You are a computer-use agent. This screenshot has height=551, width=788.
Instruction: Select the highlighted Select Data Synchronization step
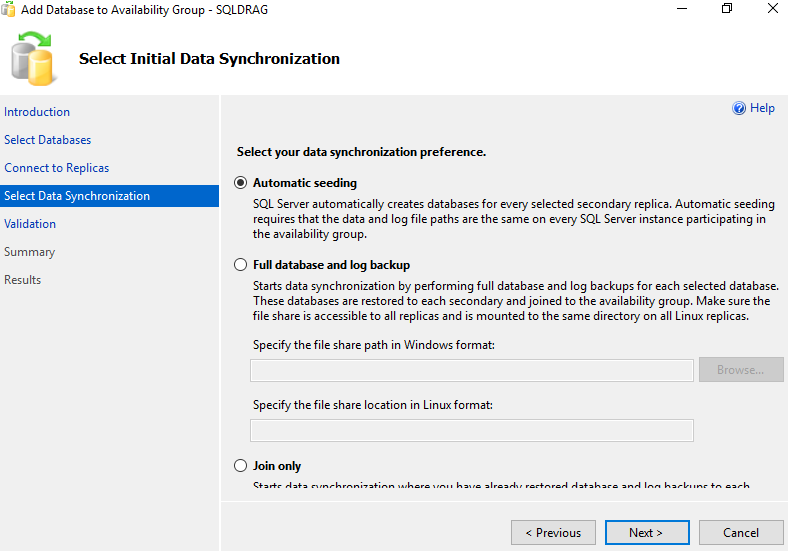point(77,196)
